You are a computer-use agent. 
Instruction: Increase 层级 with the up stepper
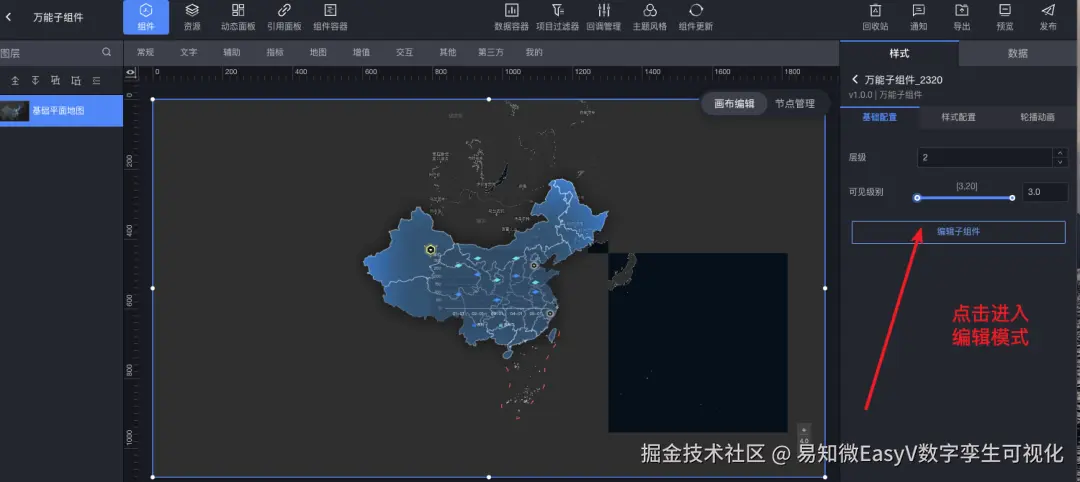[x=1060, y=153]
